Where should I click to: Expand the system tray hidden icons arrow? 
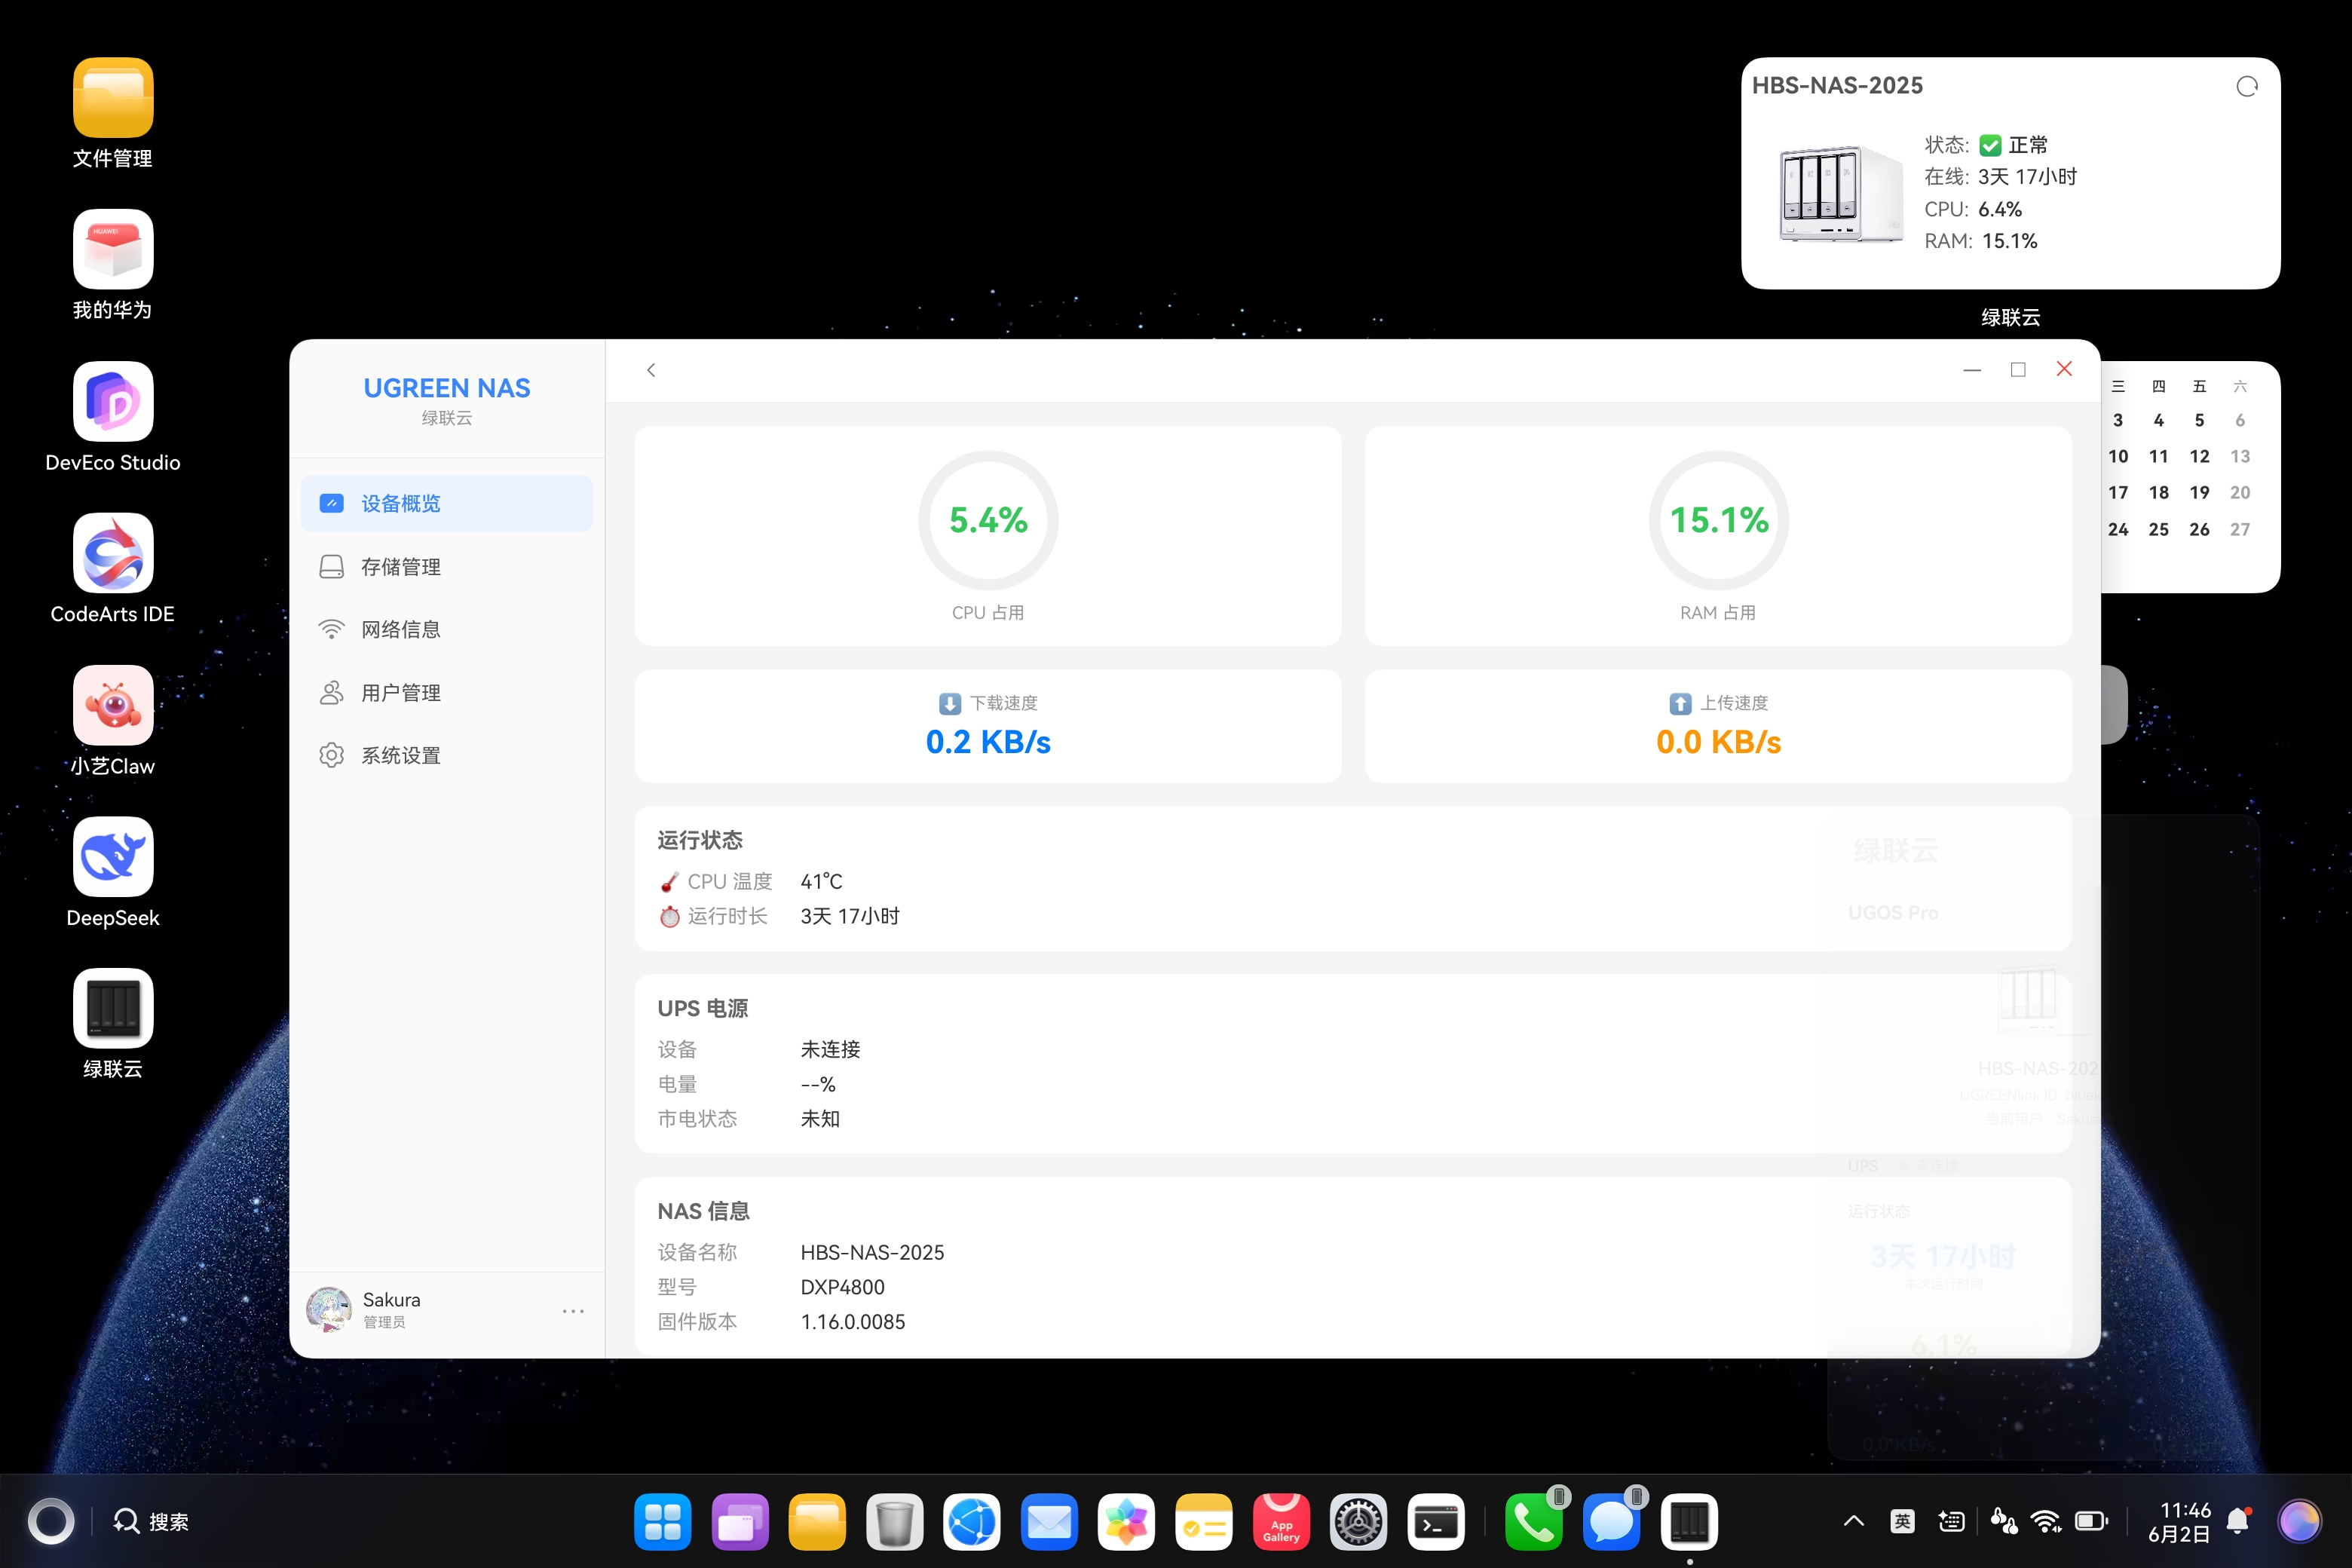pyautogui.click(x=1853, y=1521)
